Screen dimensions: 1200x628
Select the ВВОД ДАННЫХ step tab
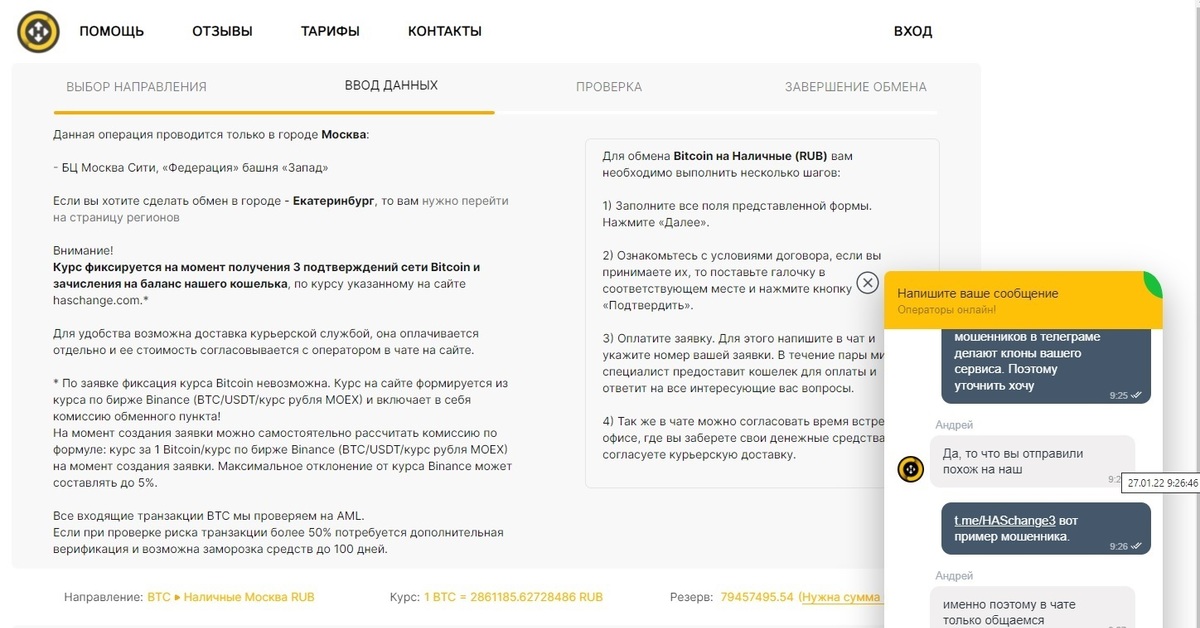coord(391,86)
